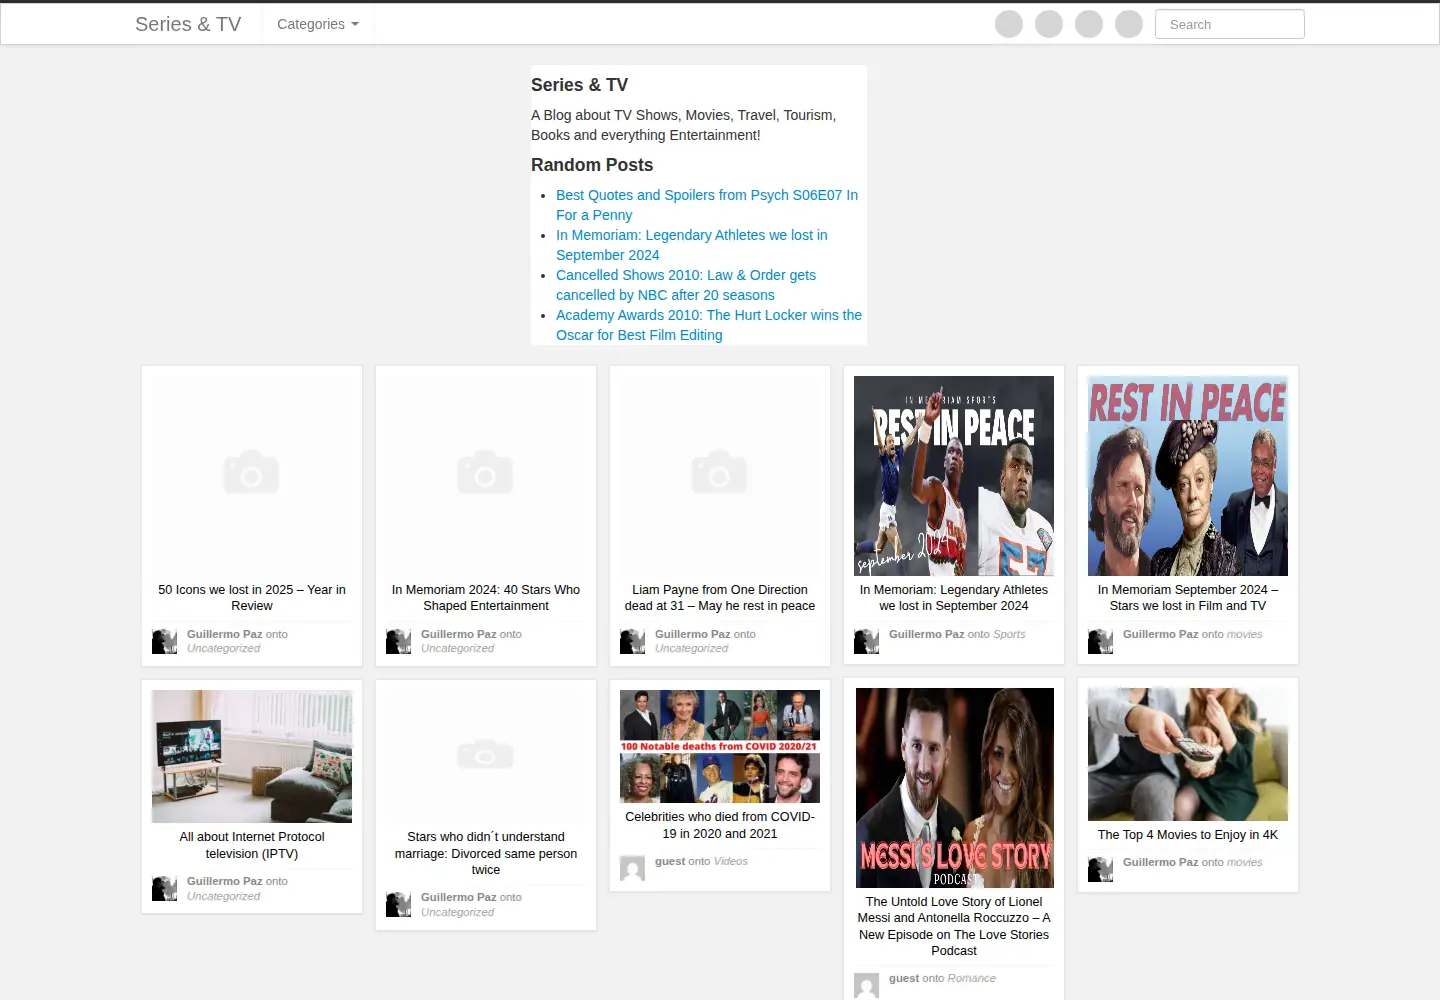This screenshot has height=1000, width=1440.
Task: Click the Search input field
Action: coord(1230,24)
